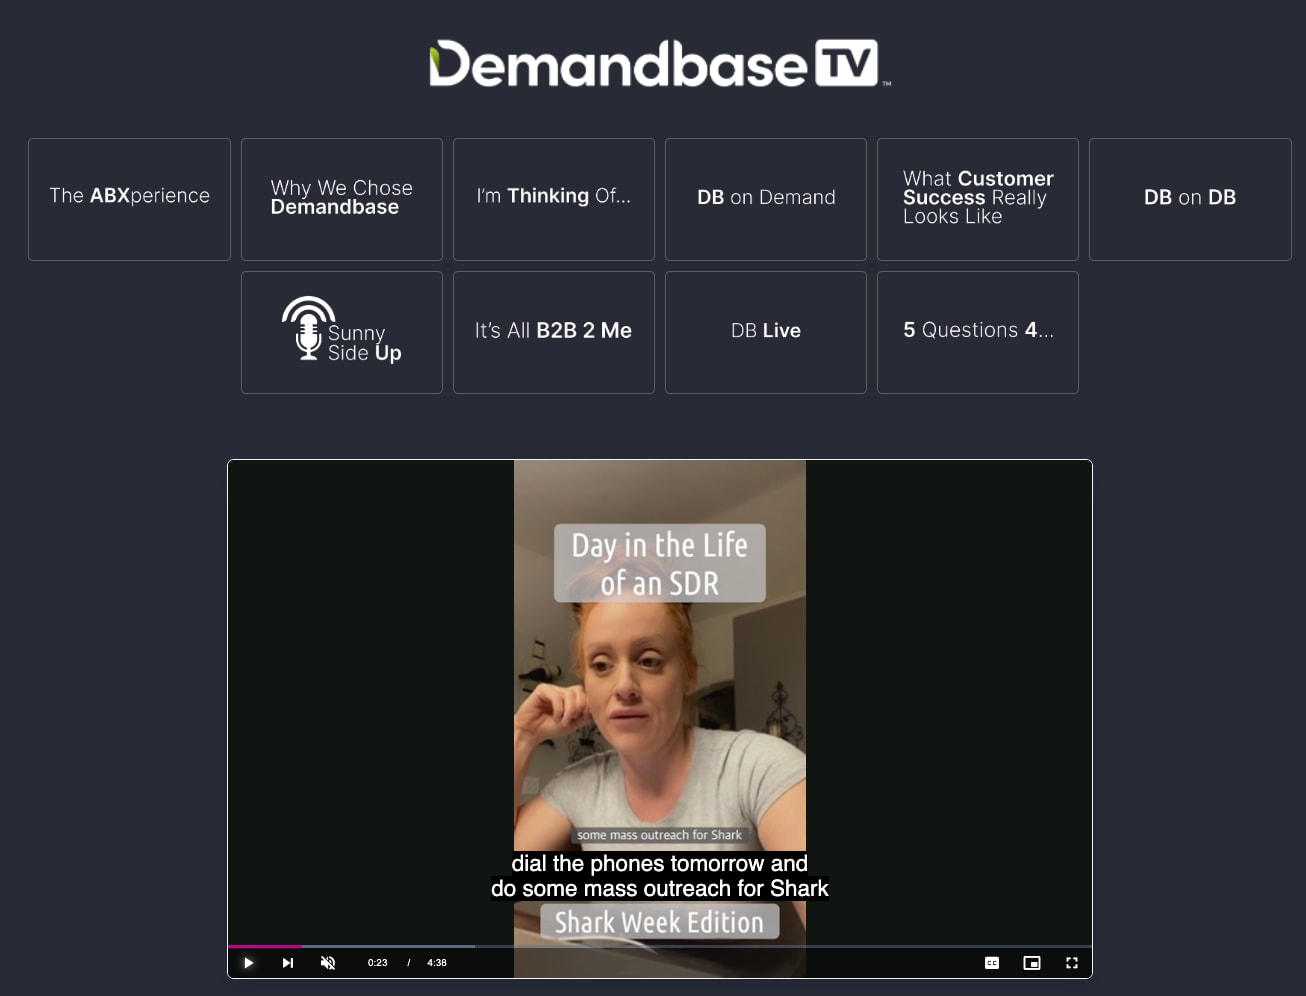Screen dimensions: 1306x996
Task: Open It's All B2B 2 Me
Action: pos(554,332)
